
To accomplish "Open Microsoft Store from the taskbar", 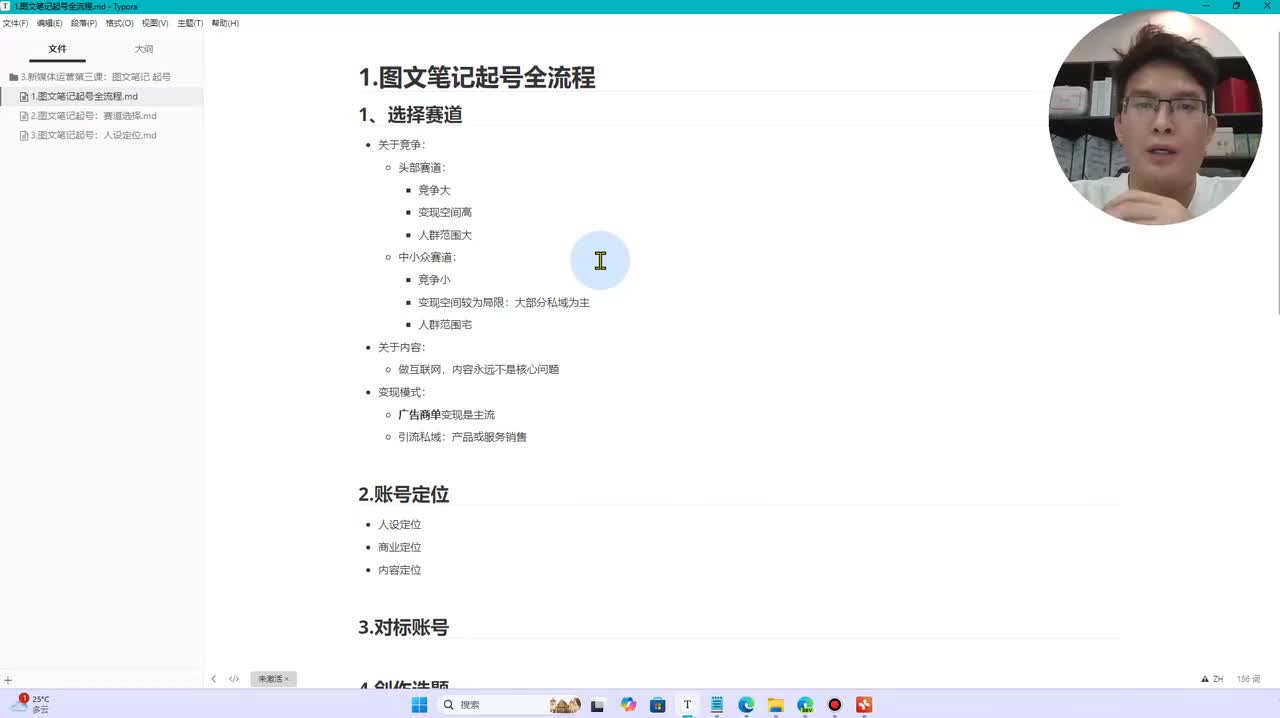I will (x=657, y=705).
